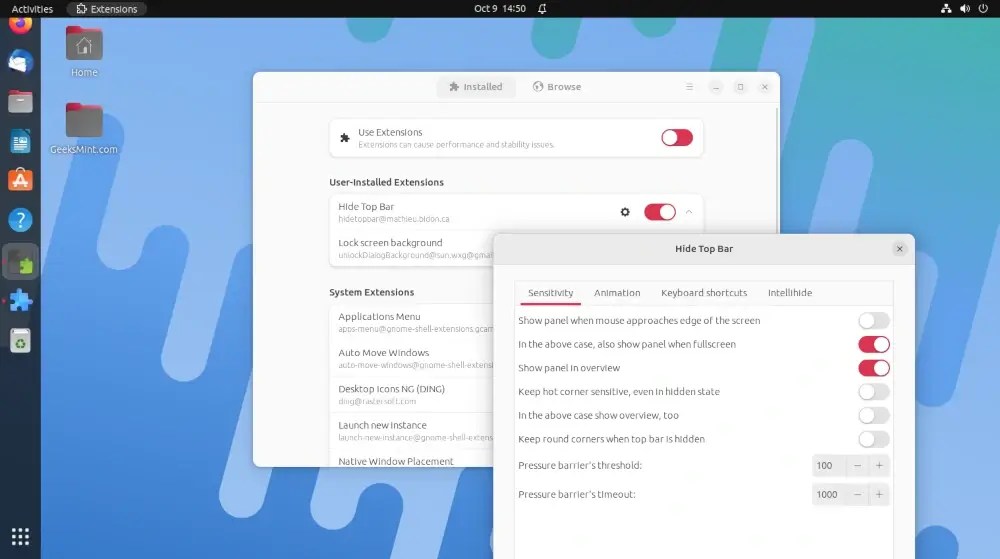Image resolution: width=1000 pixels, height=559 pixels.
Task: Switch to the Sensitivity tab
Action: click(x=550, y=293)
